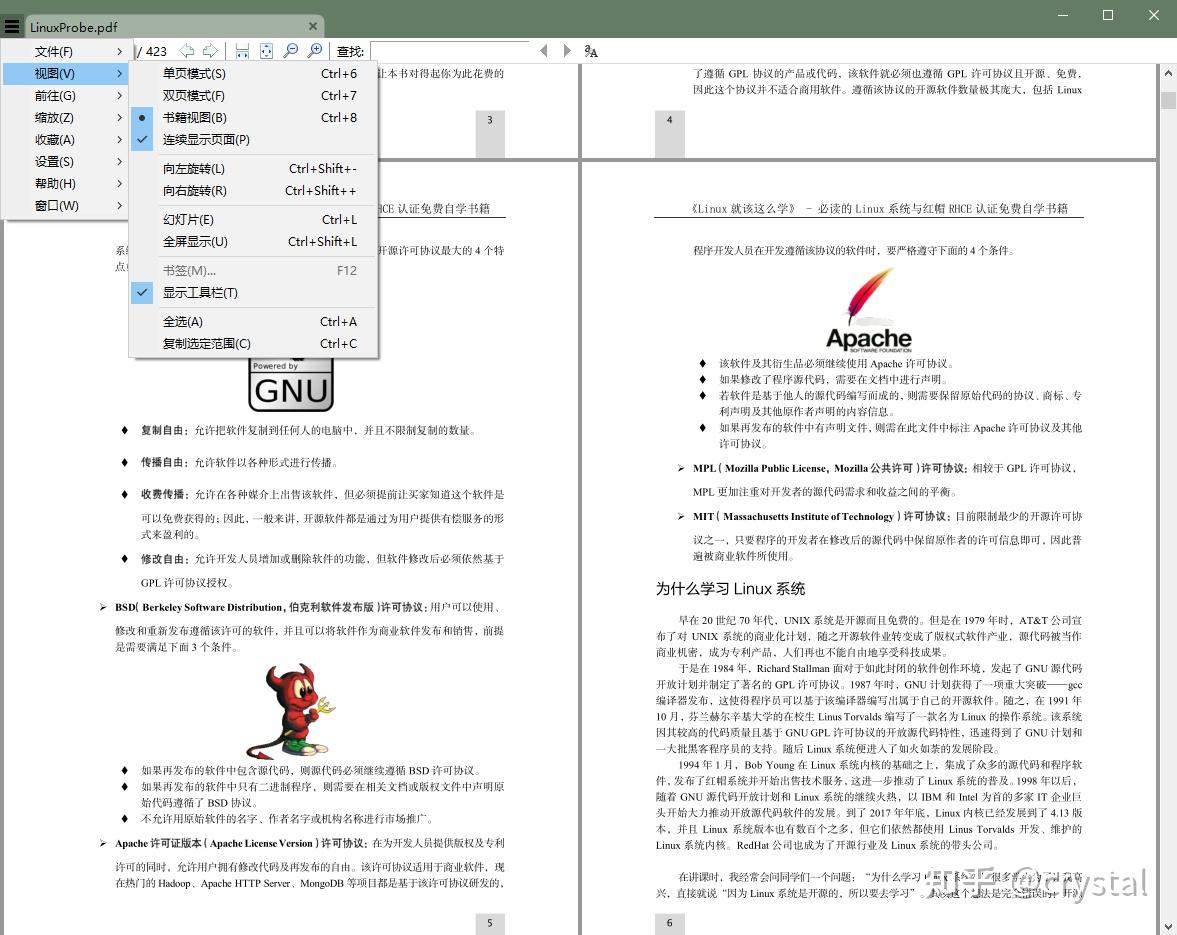This screenshot has height=935, width=1177.
Task: Choose 幻灯片 slideshow from view menu
Action: pyautogui.click(x=190, y=219)
